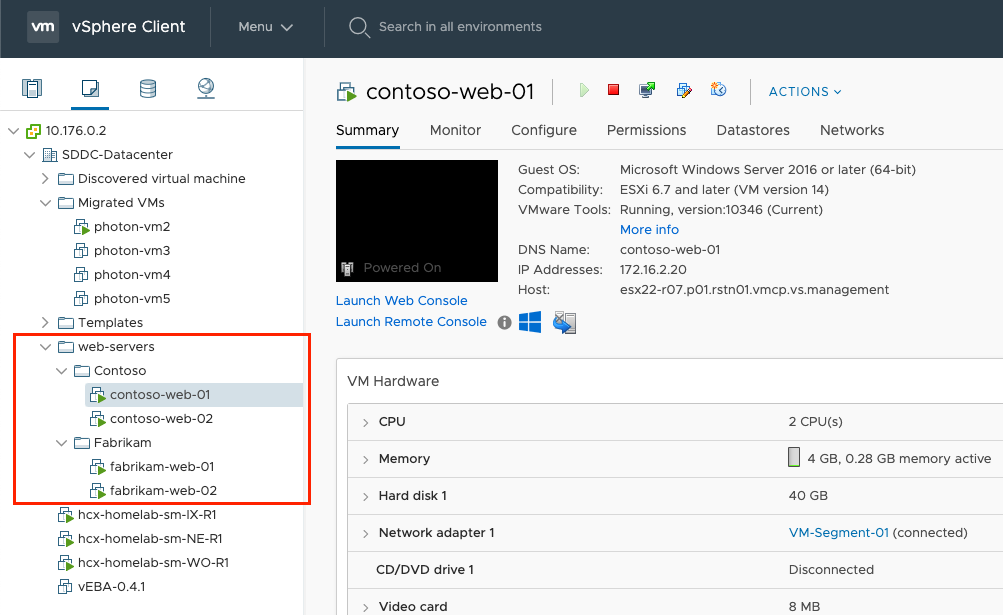Open the Menu at the top bar
This screenshot has width=1003, height=615.
[x=265, y=27]
